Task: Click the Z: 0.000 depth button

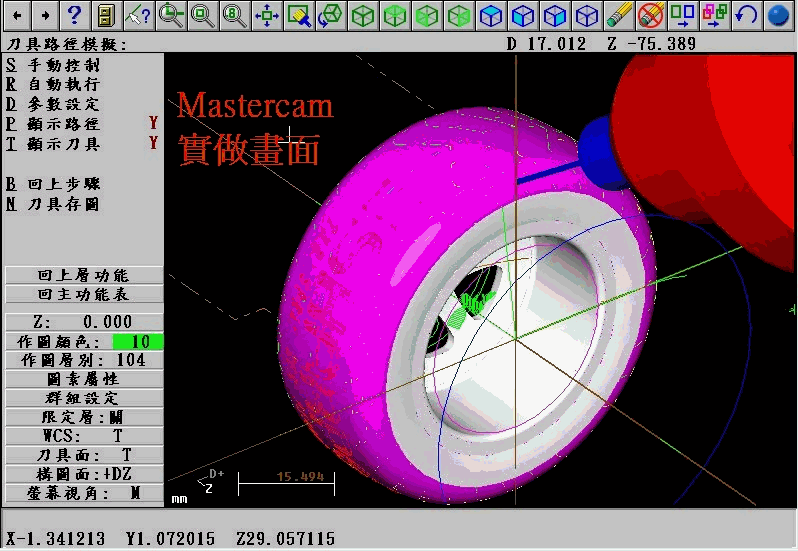Action: click(x=84, y=322)
